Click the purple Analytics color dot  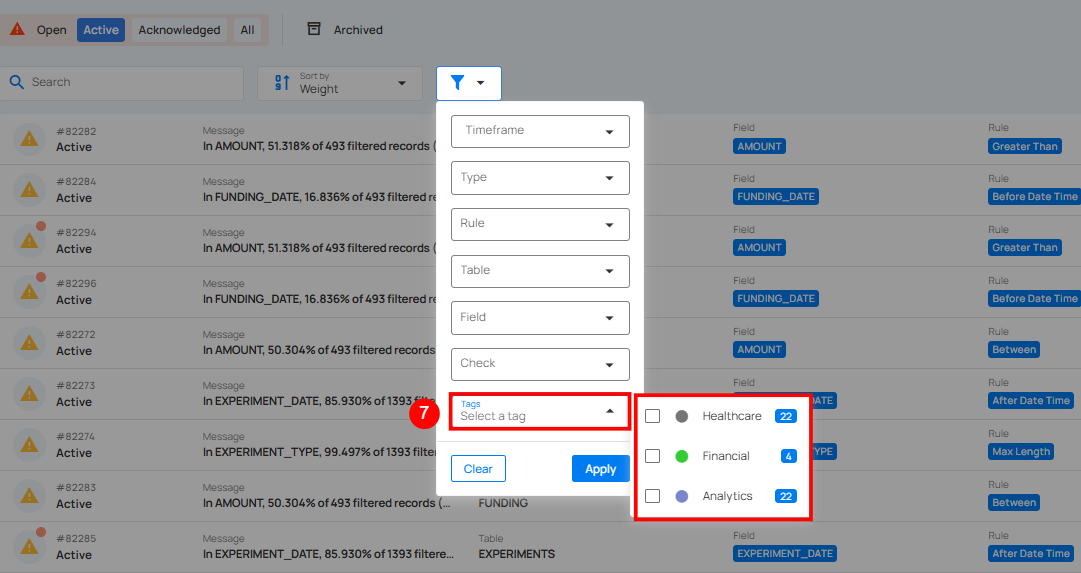click(x=682, y=496)
